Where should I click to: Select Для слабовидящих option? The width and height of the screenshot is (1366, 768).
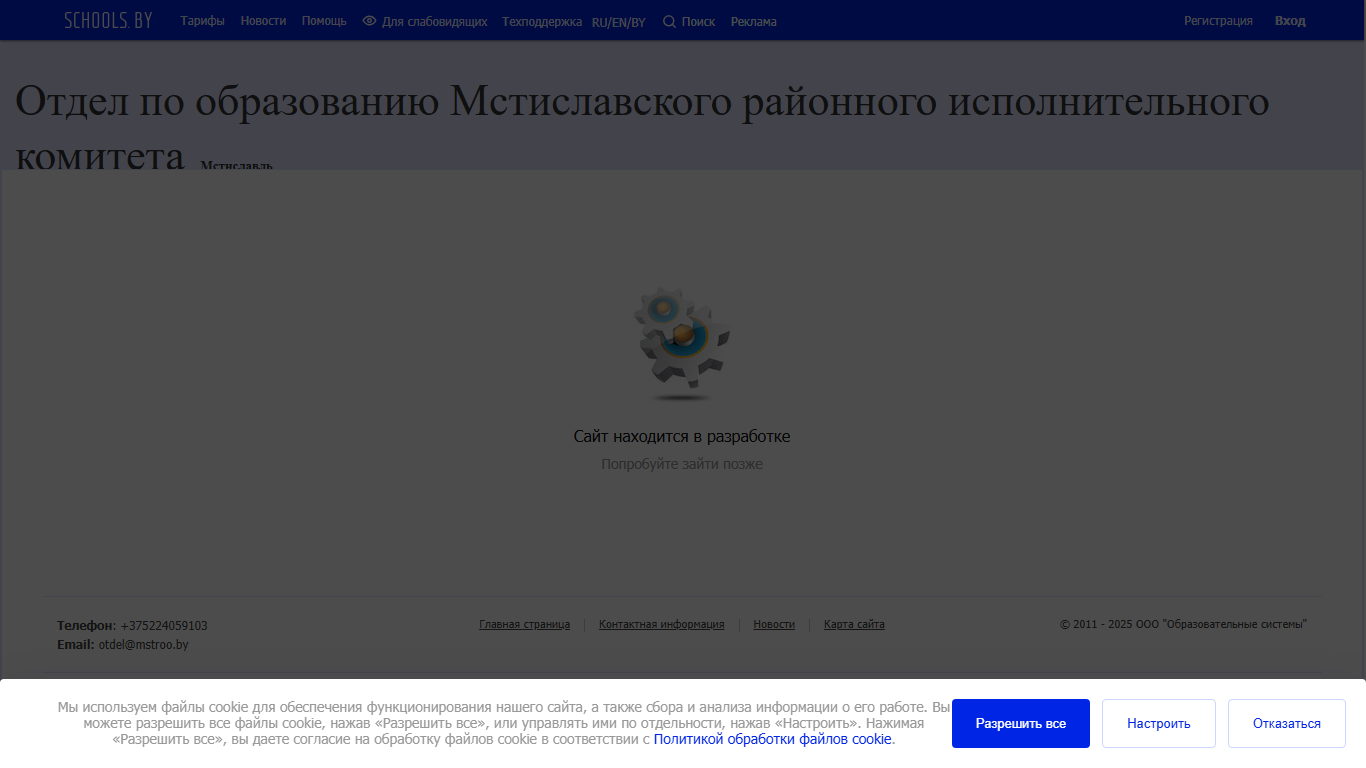[x=434, y=21]
